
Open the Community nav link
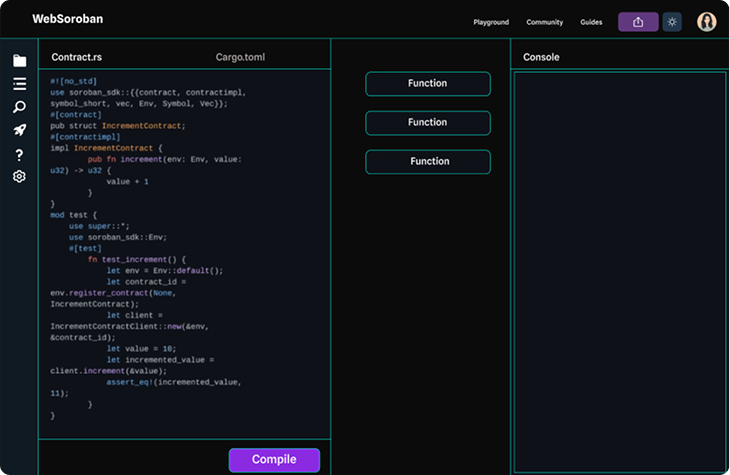pos(544,22)
